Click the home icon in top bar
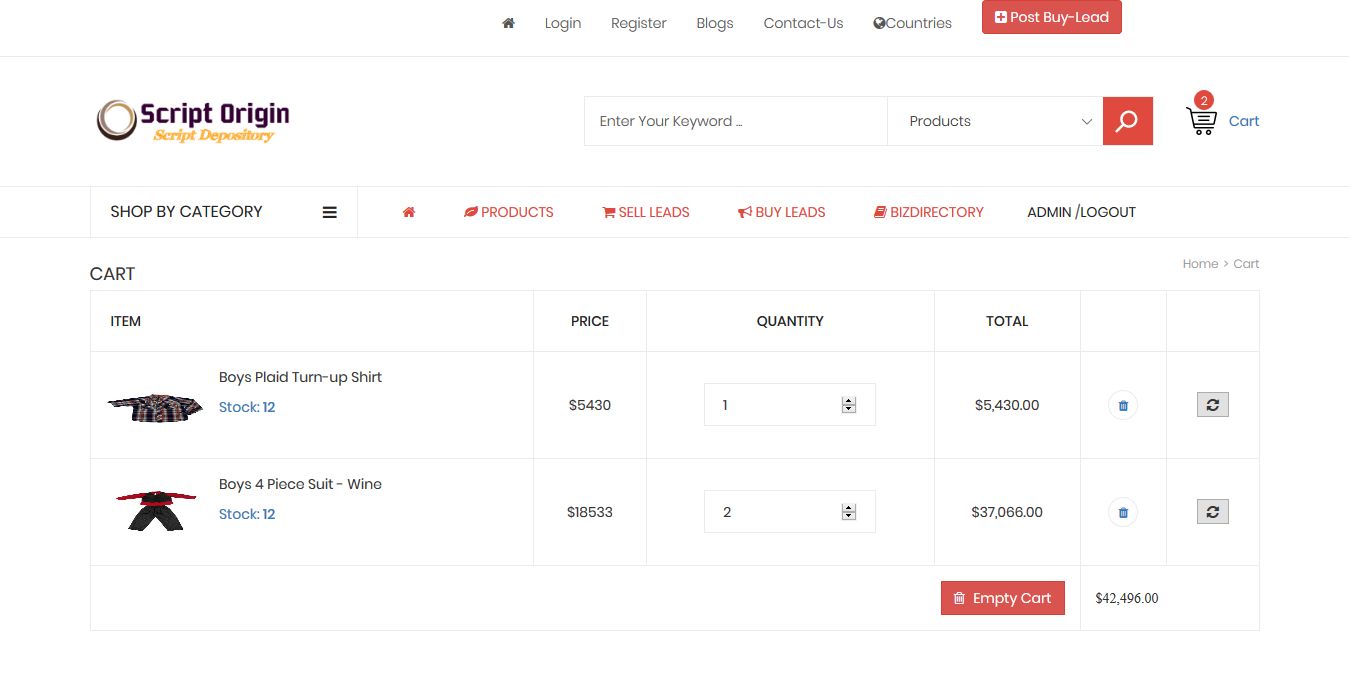 click(508, 23)
